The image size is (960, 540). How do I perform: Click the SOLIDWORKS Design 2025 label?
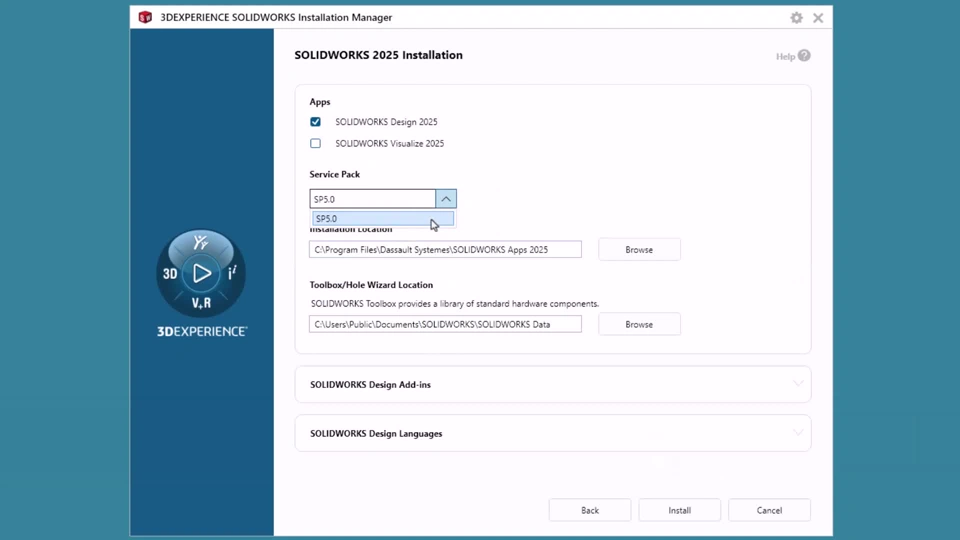point(386,122)
